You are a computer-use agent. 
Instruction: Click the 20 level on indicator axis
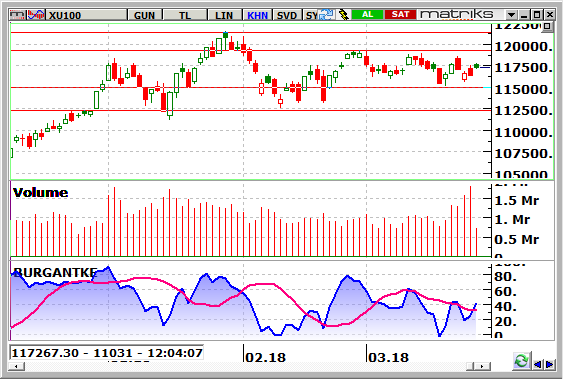pos(505,321)
